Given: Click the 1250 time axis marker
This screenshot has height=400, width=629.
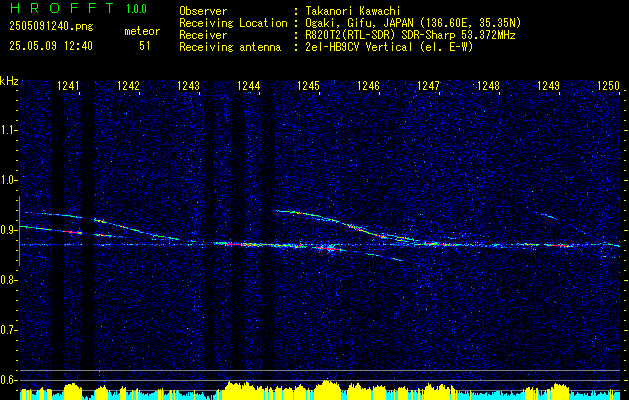Looking at the screenshot, I should click(609, 85).
